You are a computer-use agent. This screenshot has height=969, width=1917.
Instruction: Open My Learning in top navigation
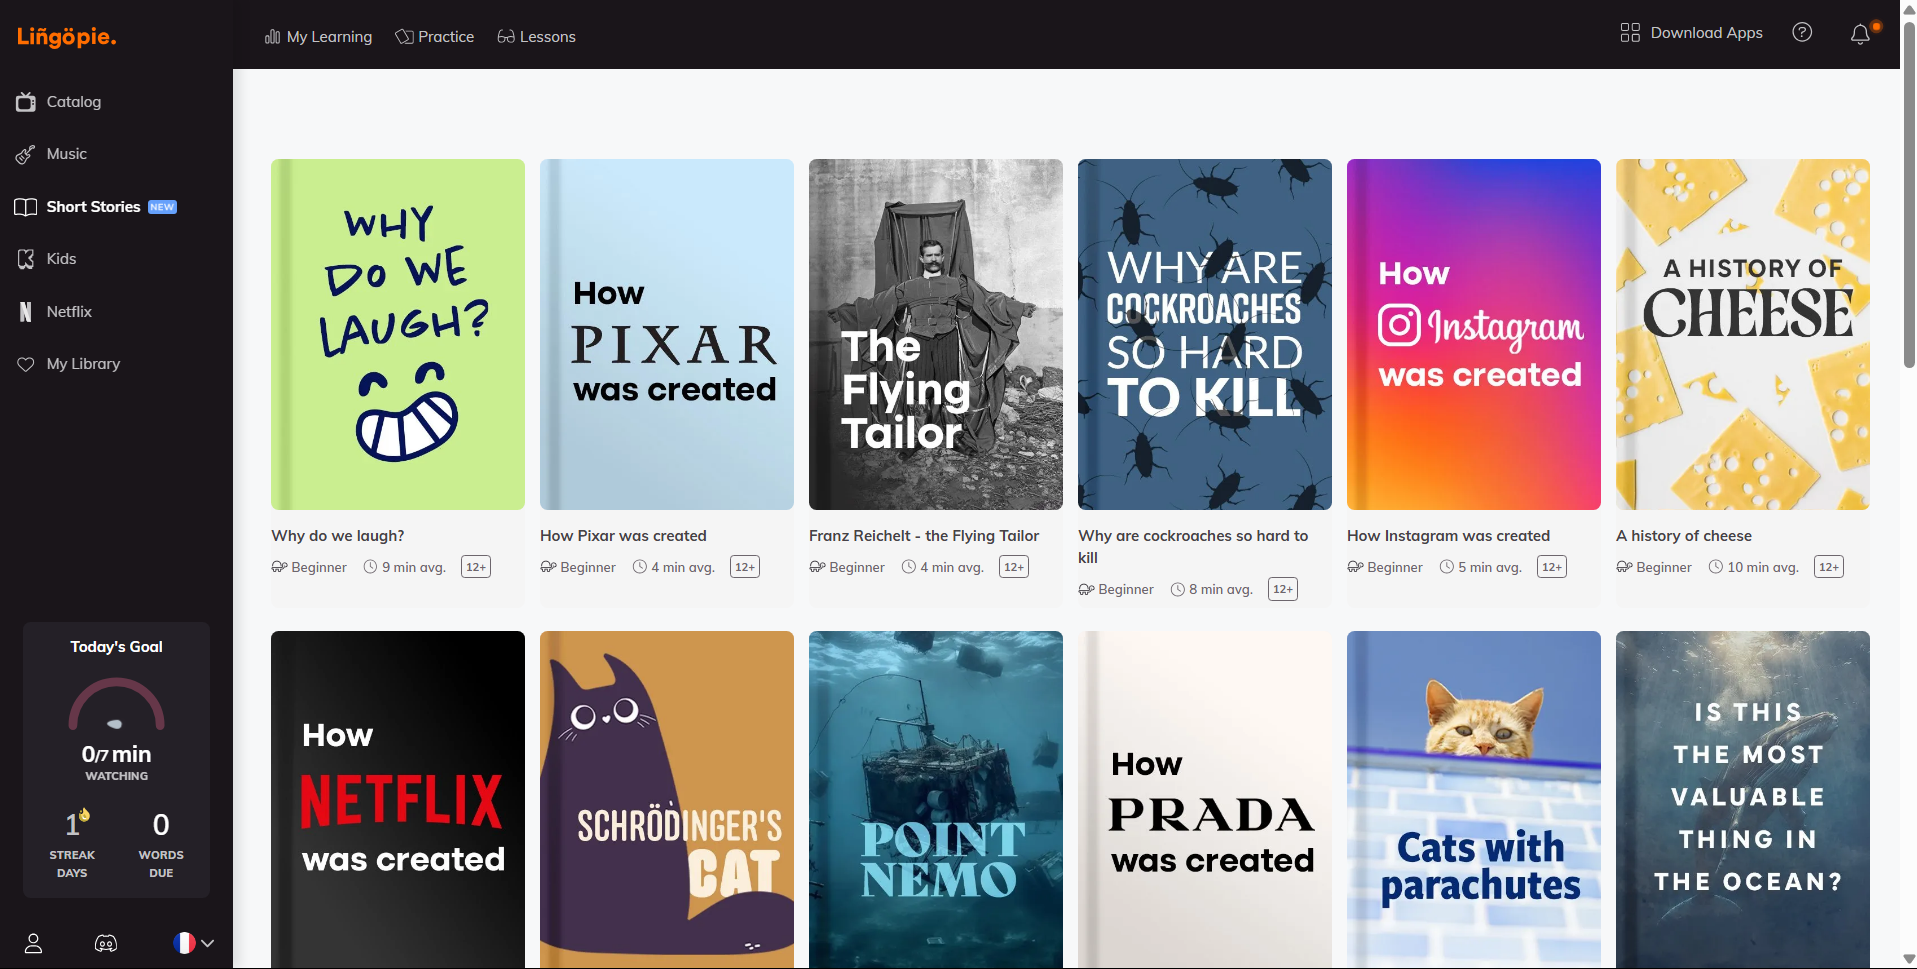(318, 36)
